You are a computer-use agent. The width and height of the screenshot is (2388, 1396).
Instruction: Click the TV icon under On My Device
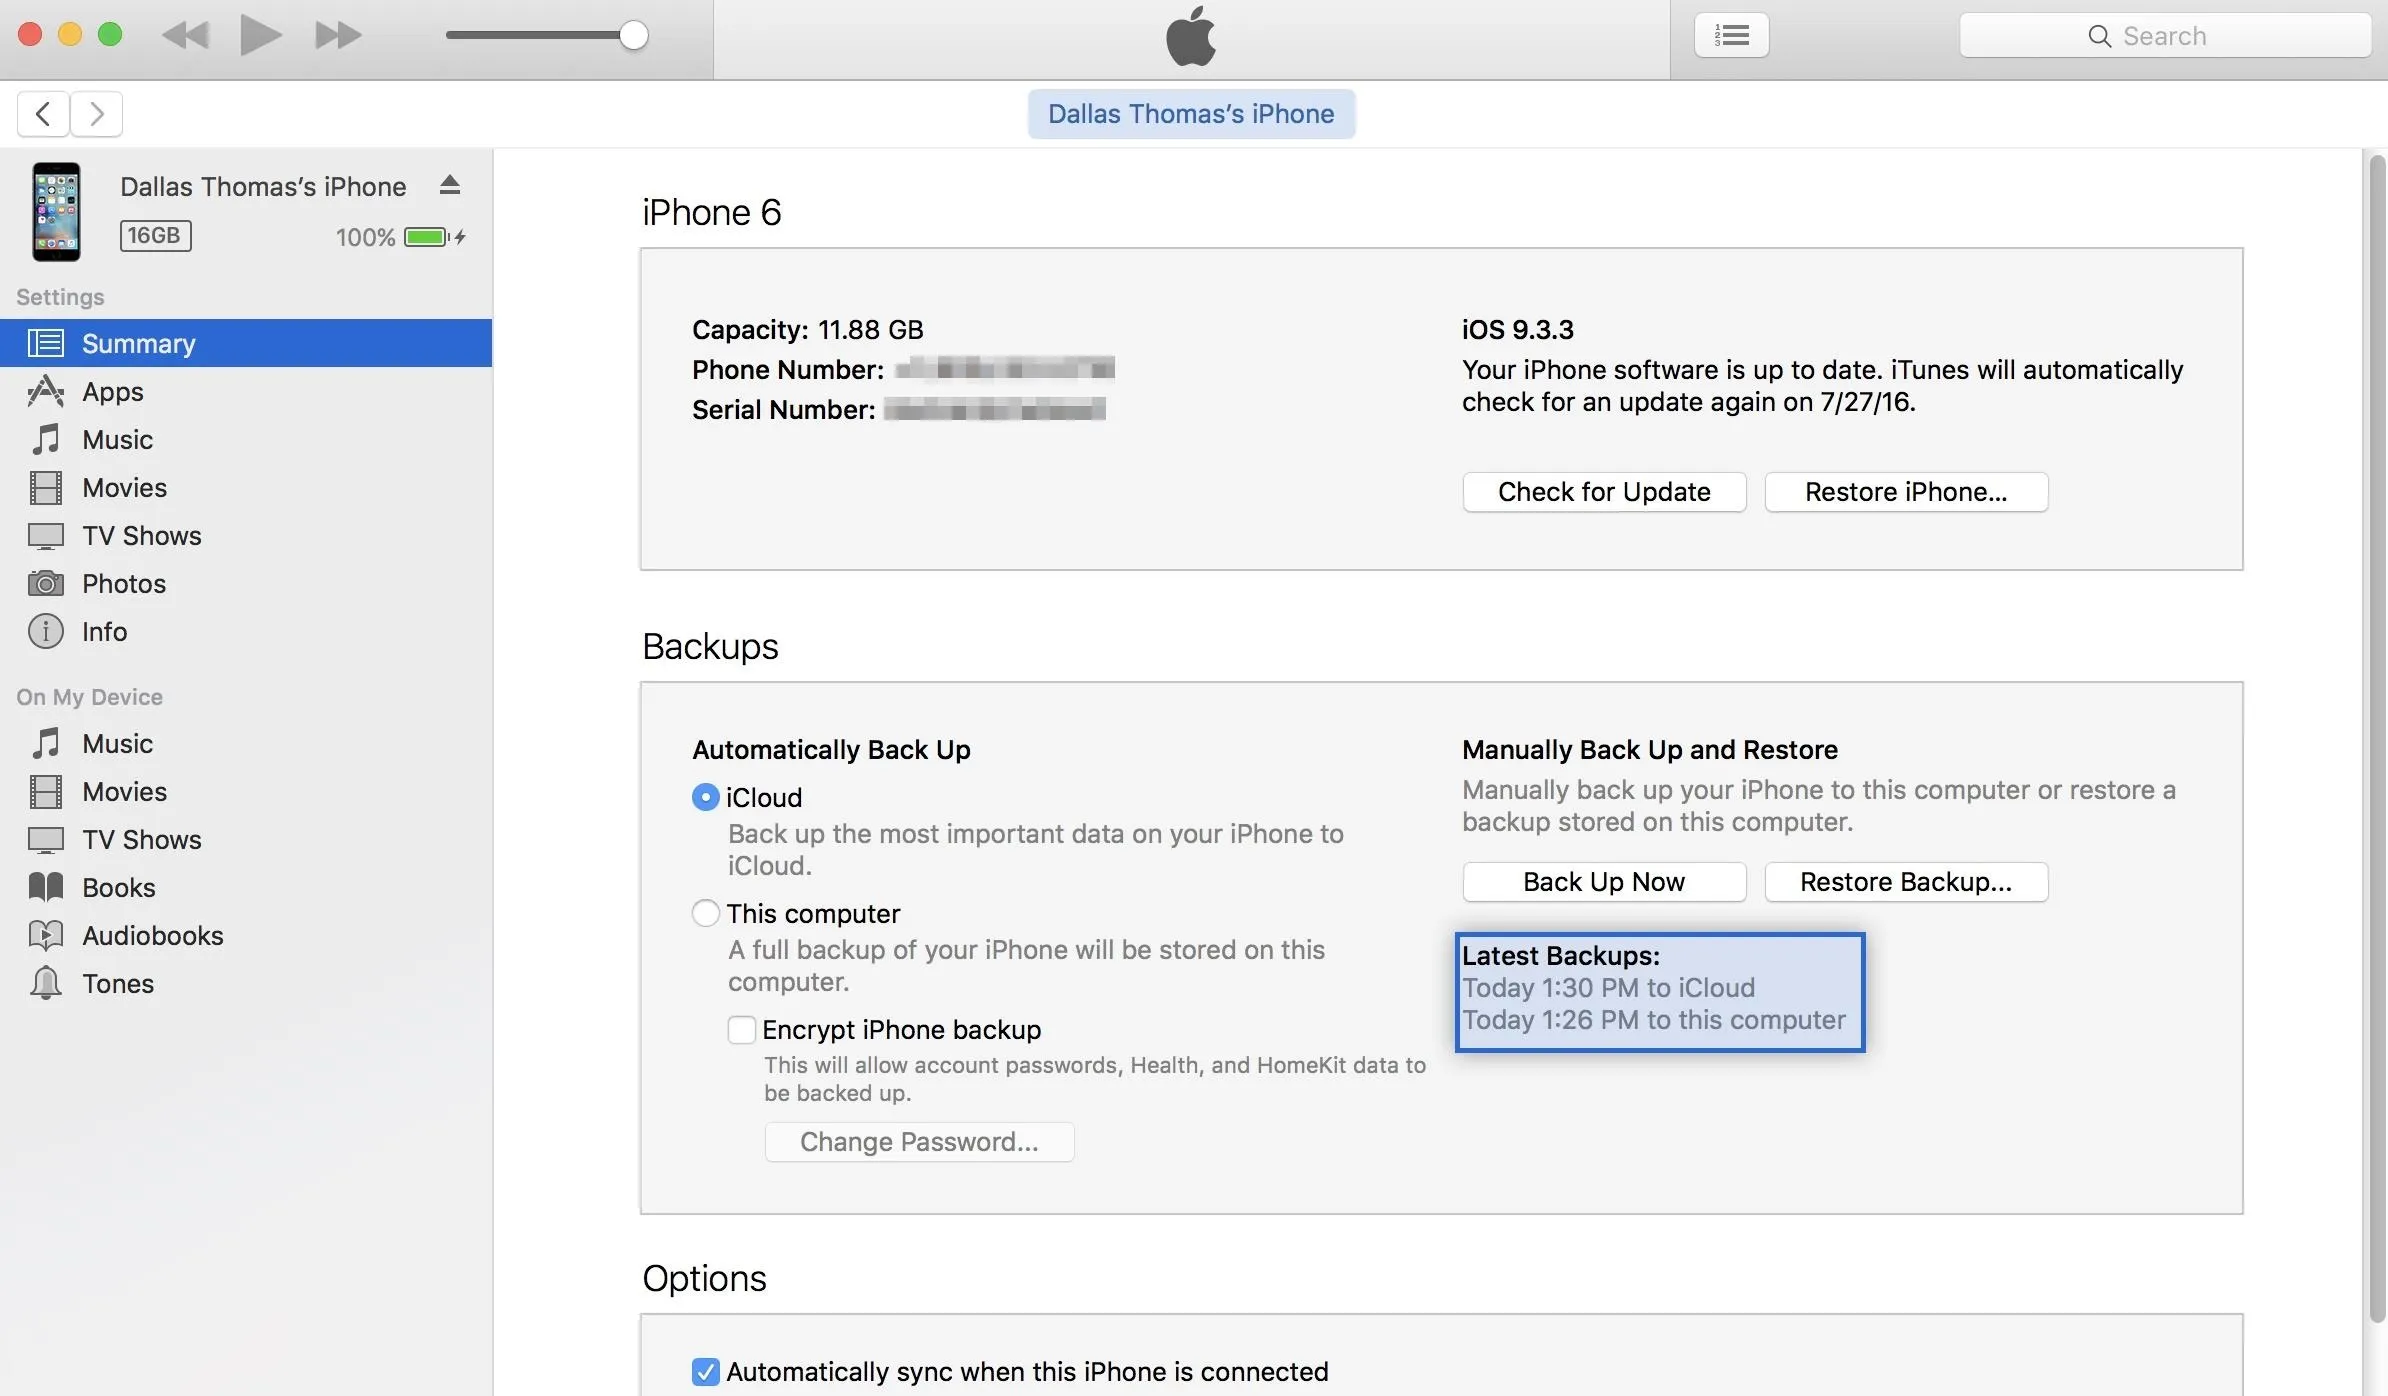pos(46,839)
